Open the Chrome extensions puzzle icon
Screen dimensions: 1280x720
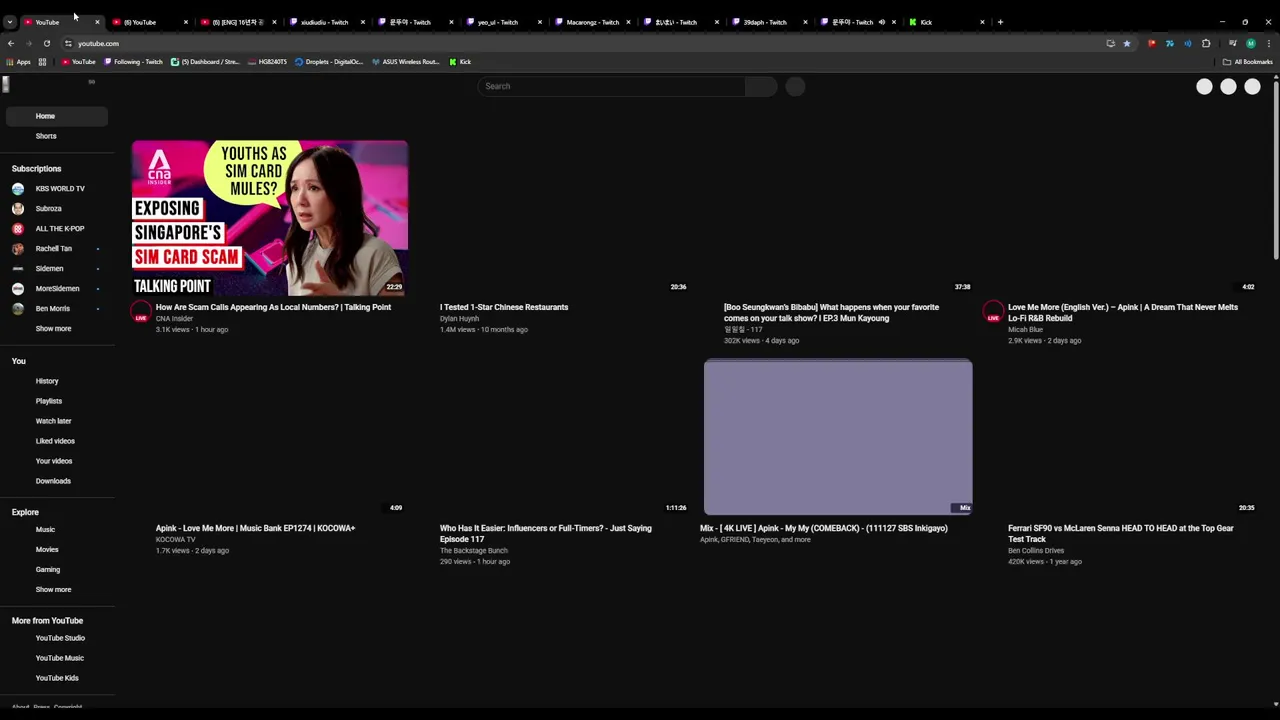tap(1206, 43)
